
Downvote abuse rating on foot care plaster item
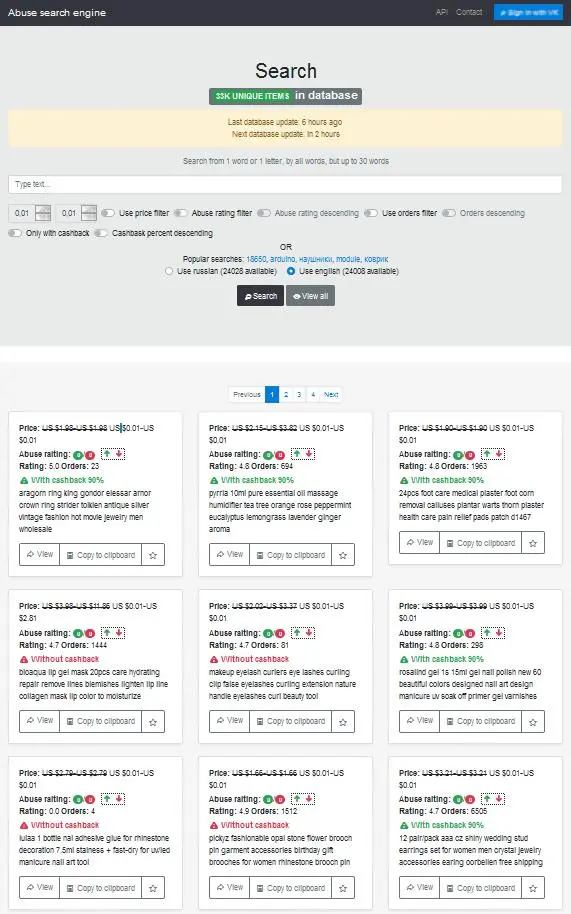click(x=499, y=454)
